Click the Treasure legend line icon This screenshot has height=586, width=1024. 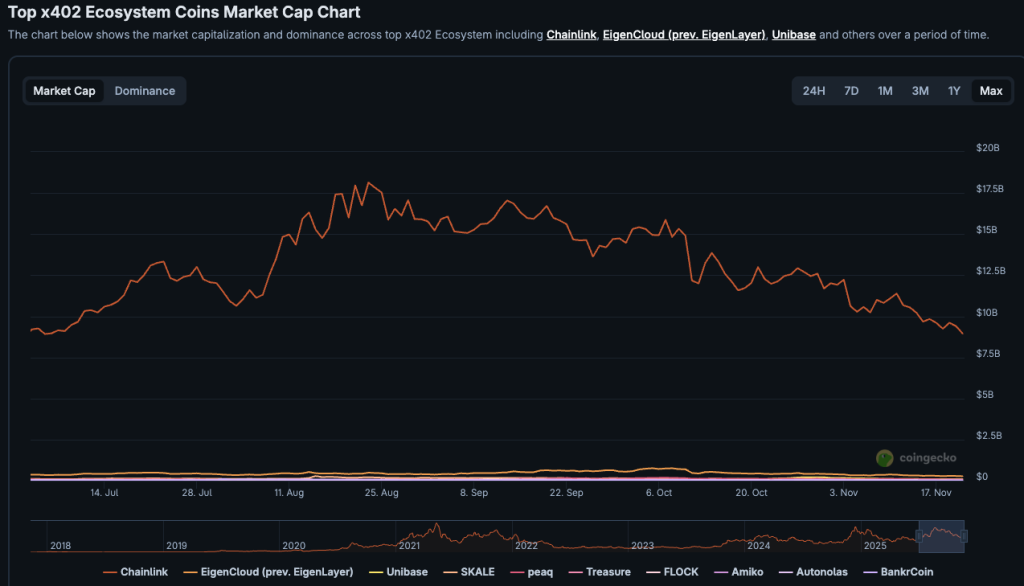click(x=575, y=572)
